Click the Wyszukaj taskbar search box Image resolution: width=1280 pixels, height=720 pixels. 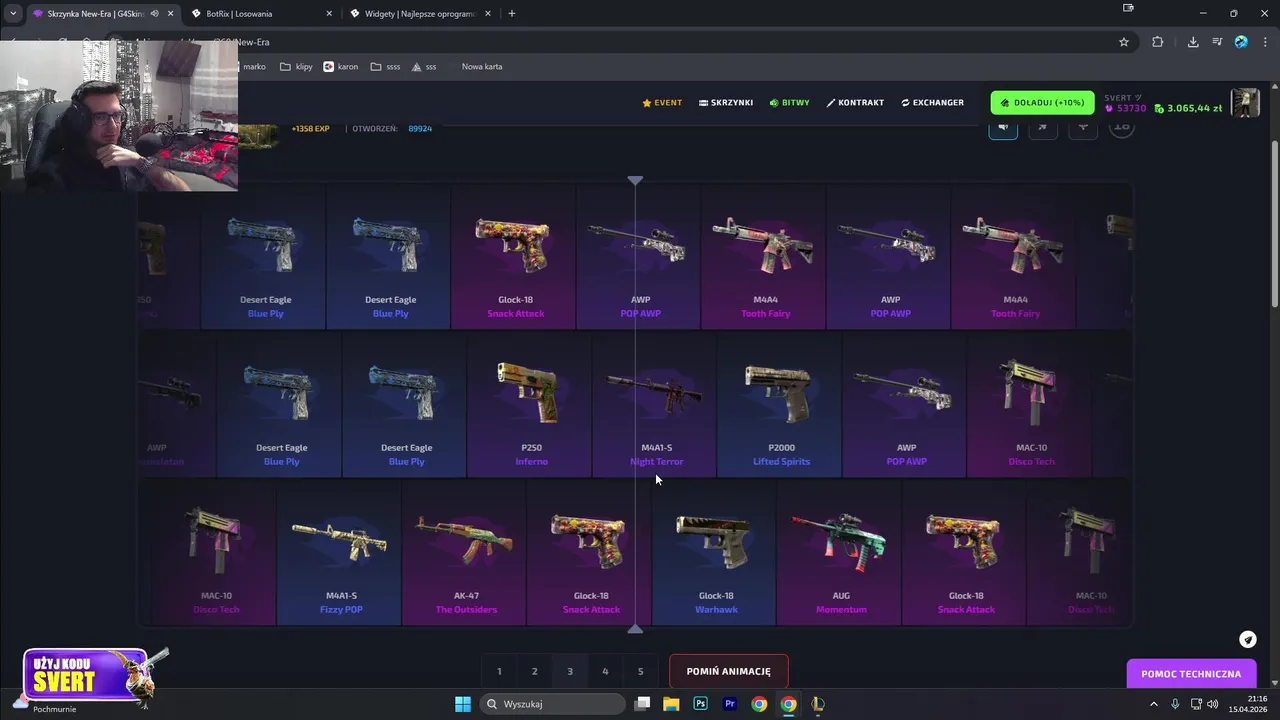552,704
